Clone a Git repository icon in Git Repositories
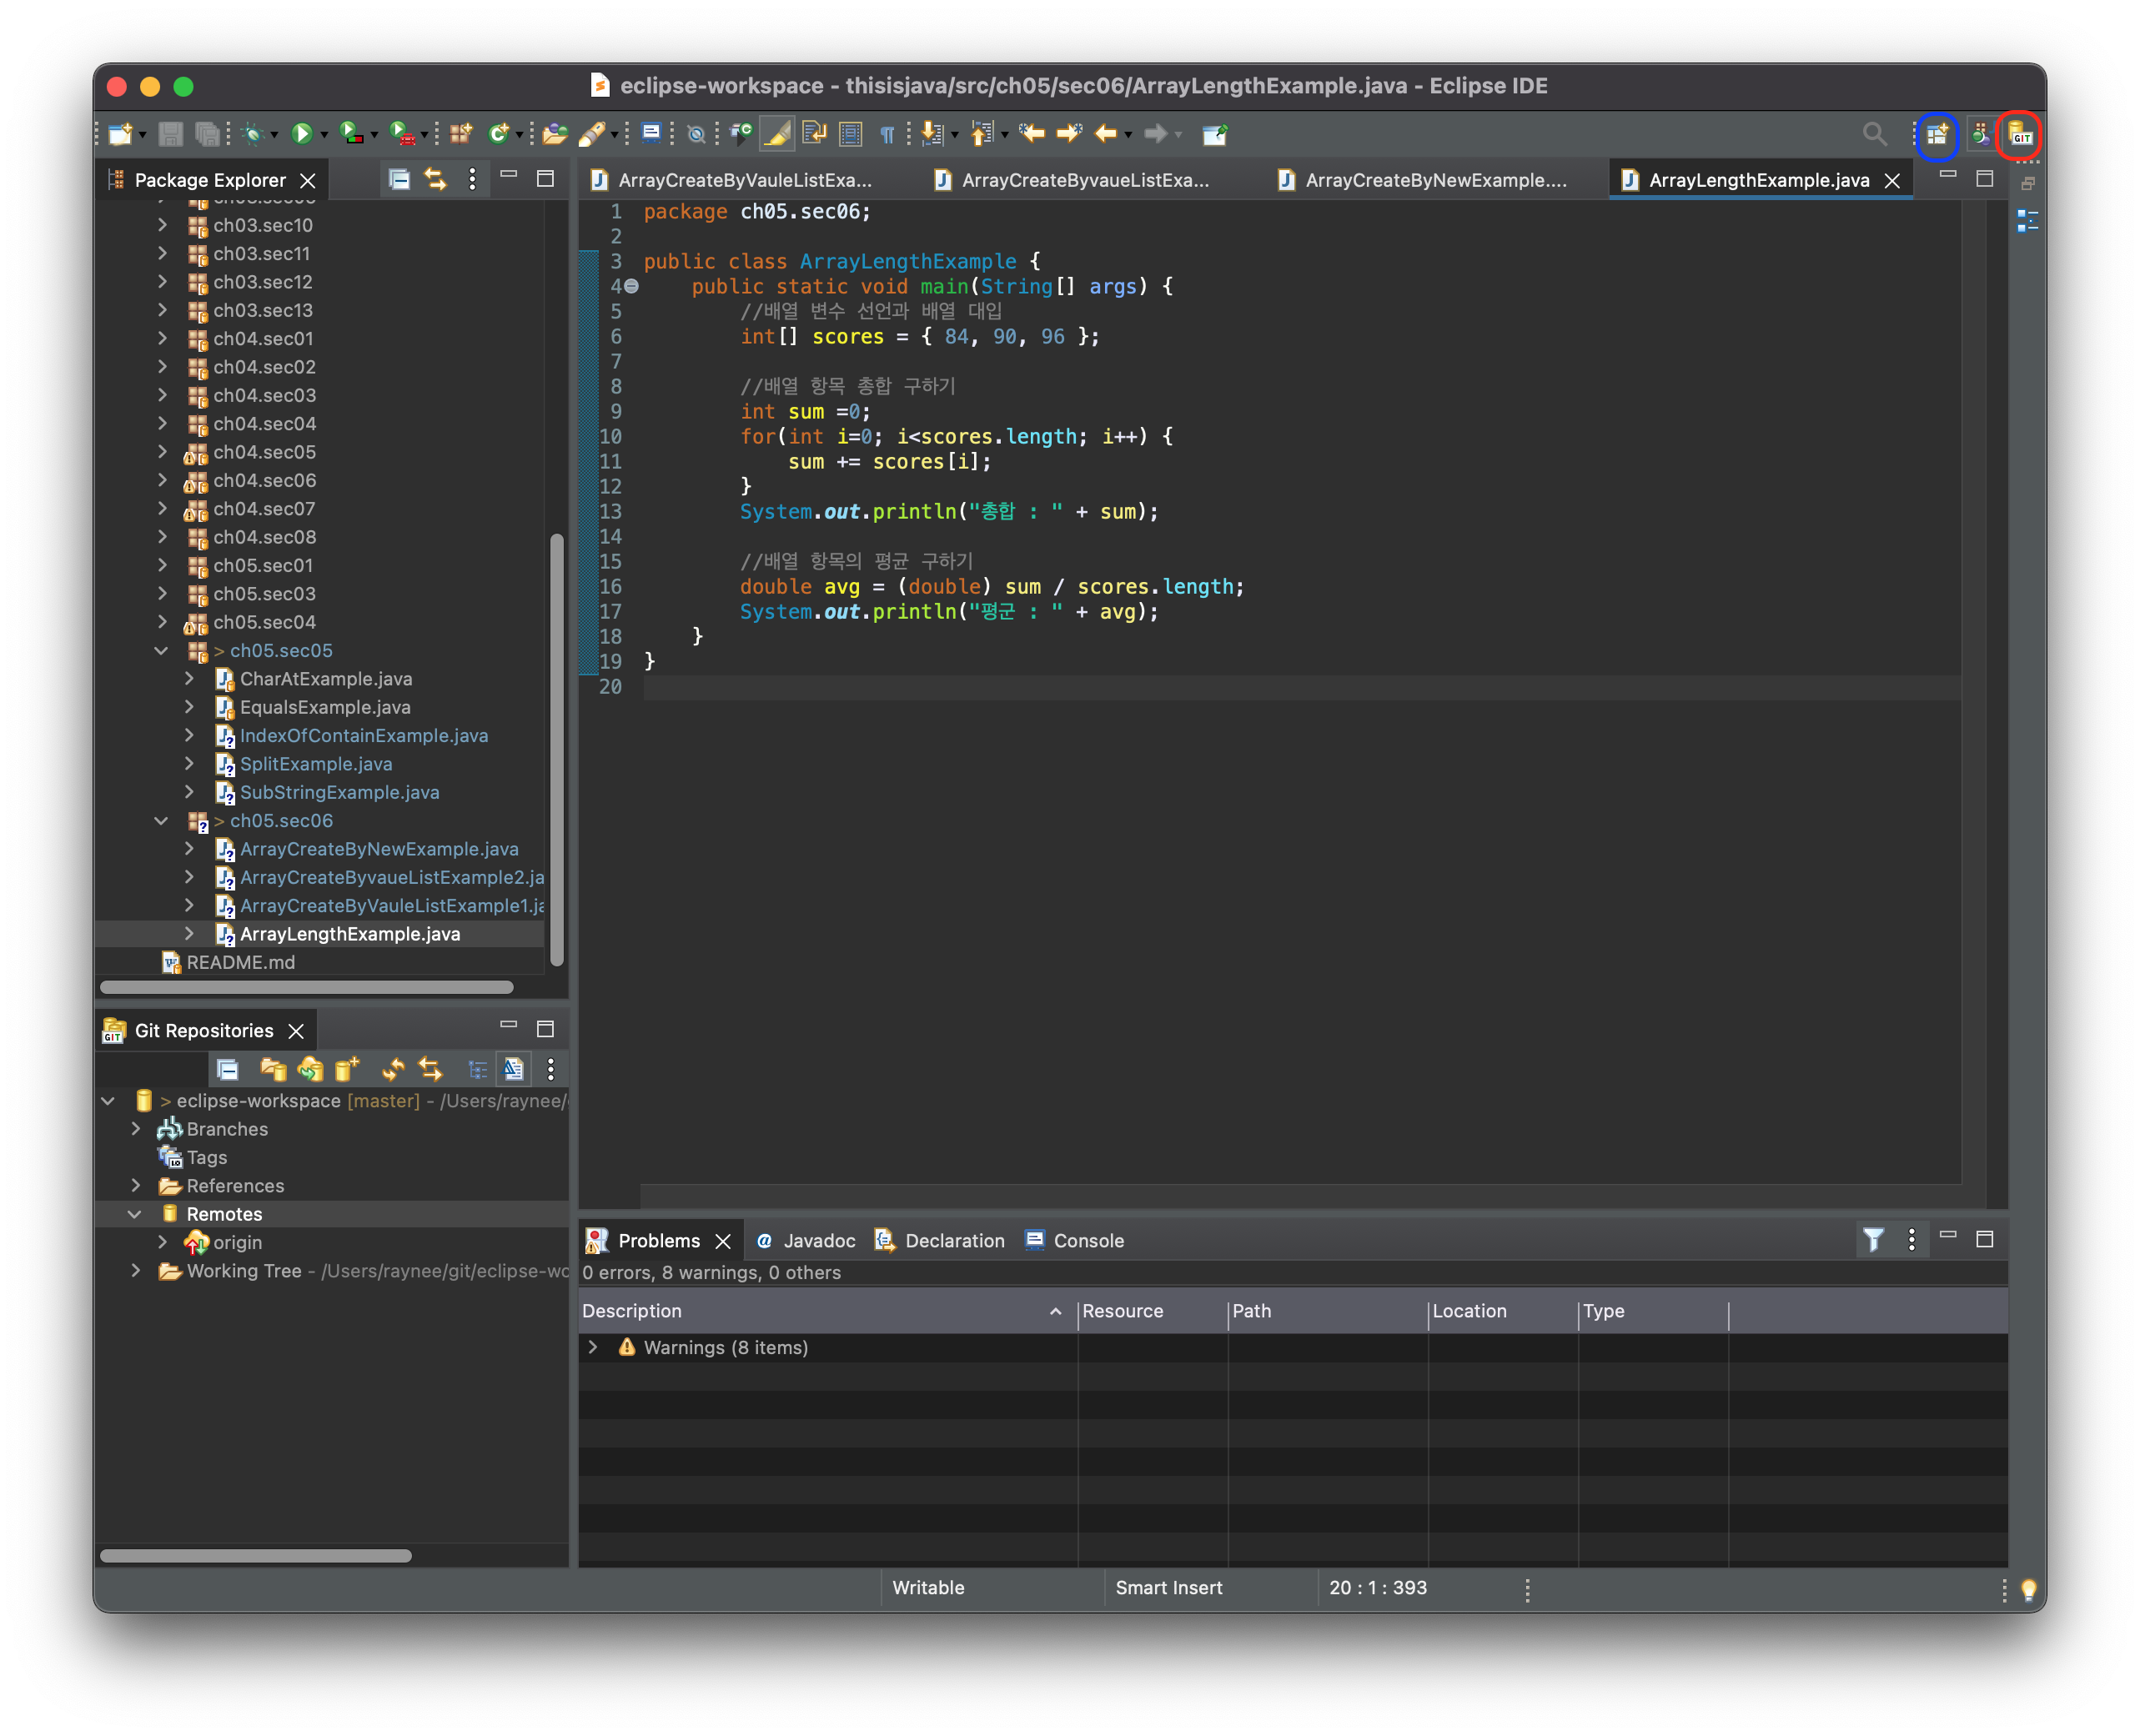Image resolution: width=2140 pixels, height=1736 pixels. tap(310, 1069)
